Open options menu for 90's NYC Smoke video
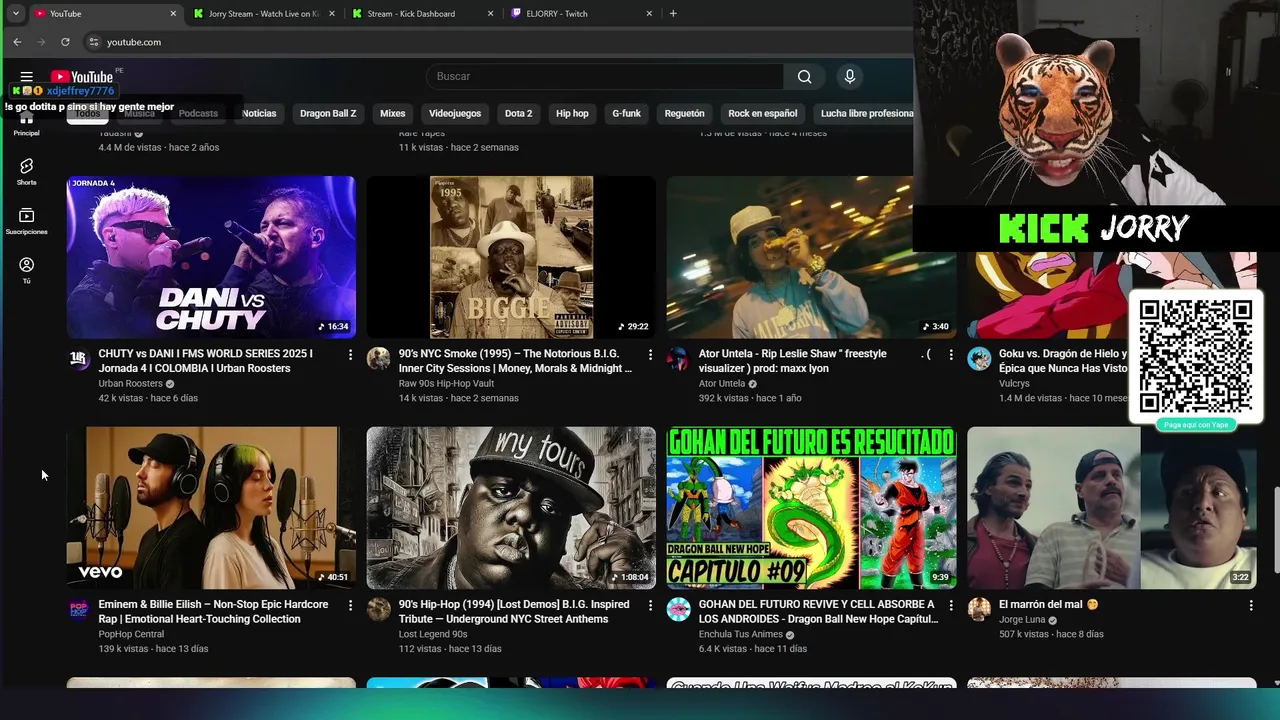The image size is (1280, 720). pyautogui.click(x=650, y=355)
